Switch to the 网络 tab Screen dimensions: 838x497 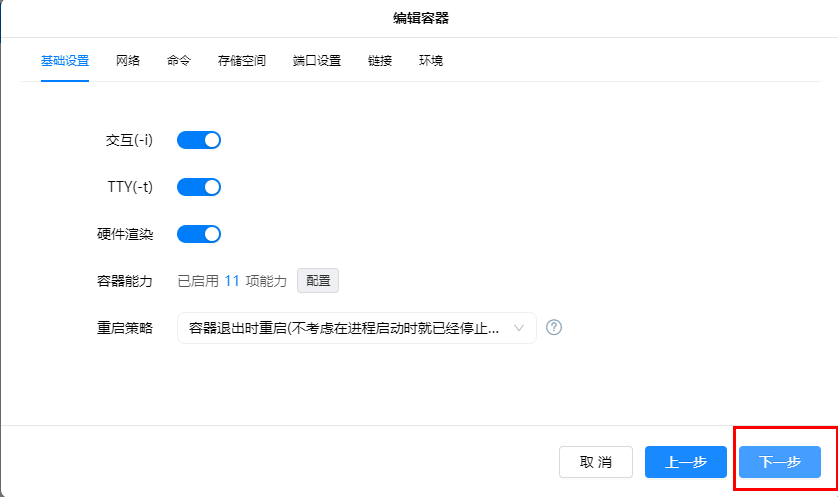(x=128, y=61)
